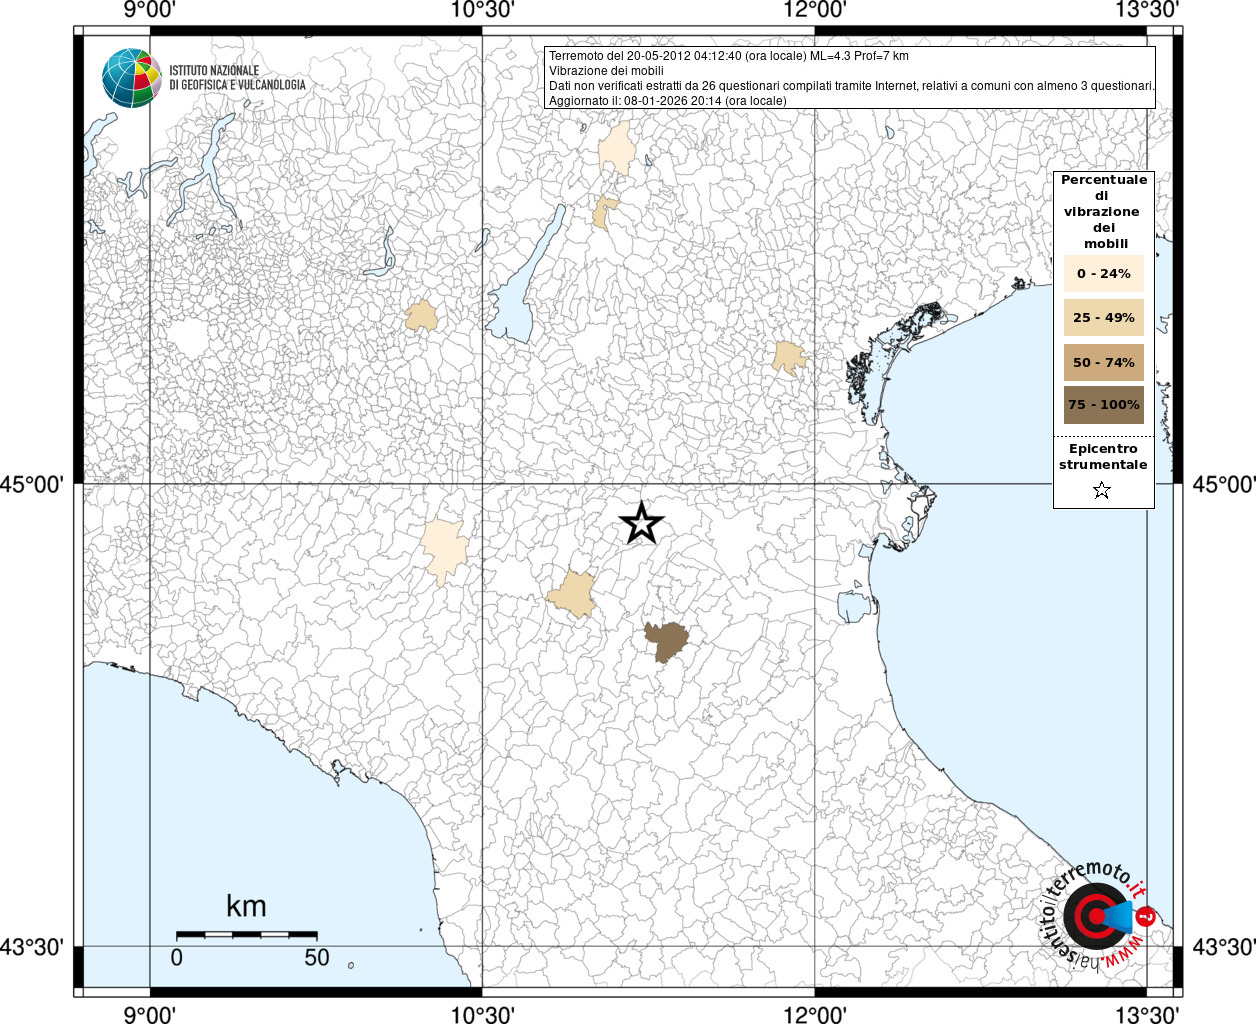The height and width of the screenshot is (1024, 1256).
Task: Click the epicenter star symbol in legend
Action: tap(1102, 490)
